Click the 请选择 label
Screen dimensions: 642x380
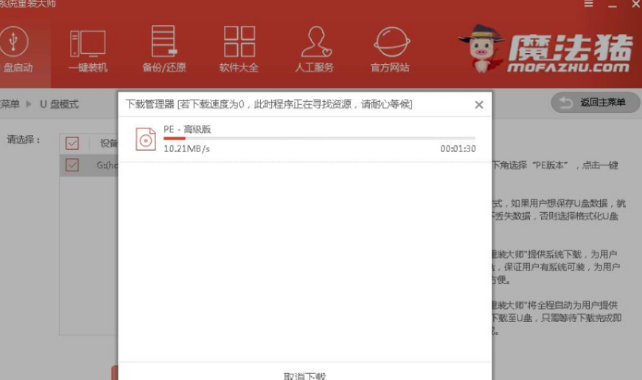click(x=24, y=140)
